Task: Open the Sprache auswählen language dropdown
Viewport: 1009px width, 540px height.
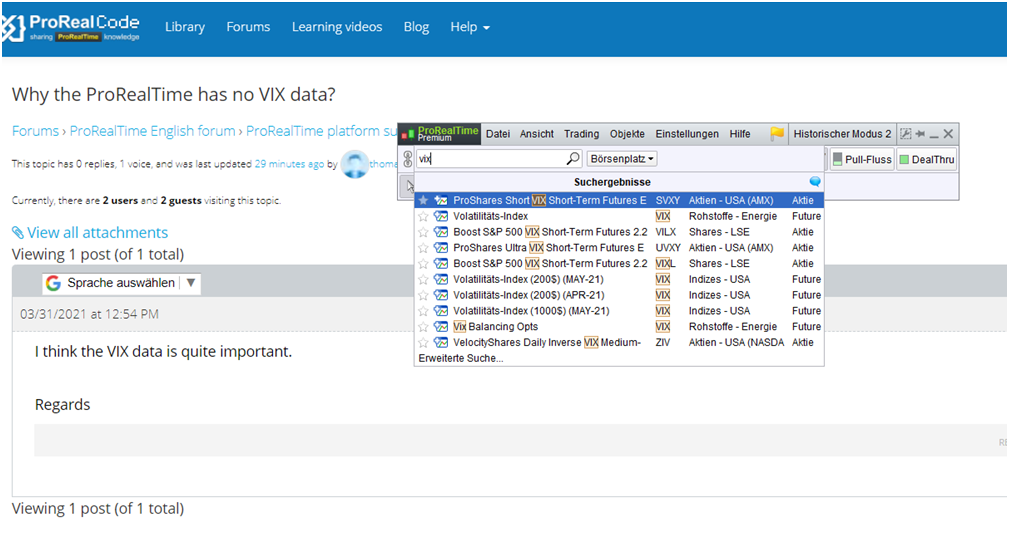Action: [122, 283]
